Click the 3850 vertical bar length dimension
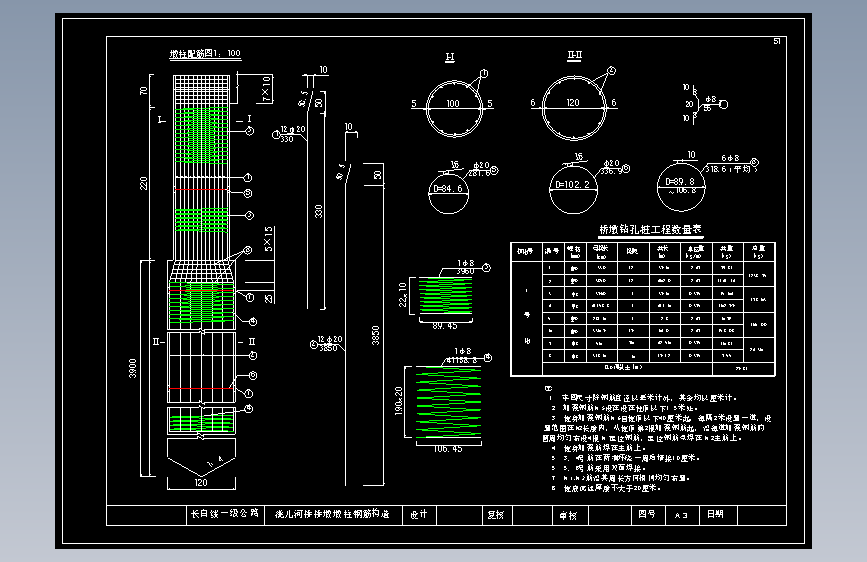 click(x=375, y=335)
